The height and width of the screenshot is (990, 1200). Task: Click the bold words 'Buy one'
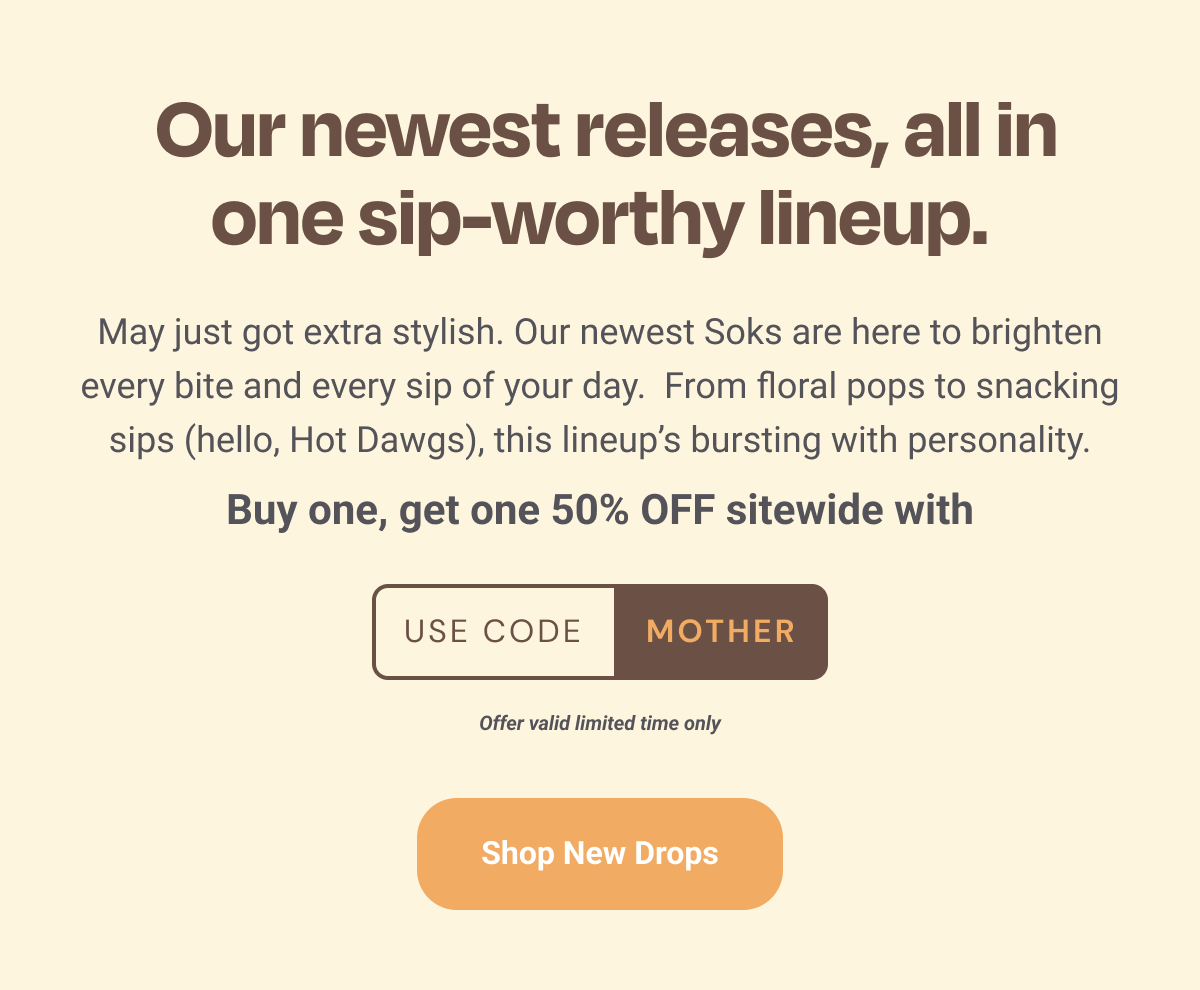(306, 511)
